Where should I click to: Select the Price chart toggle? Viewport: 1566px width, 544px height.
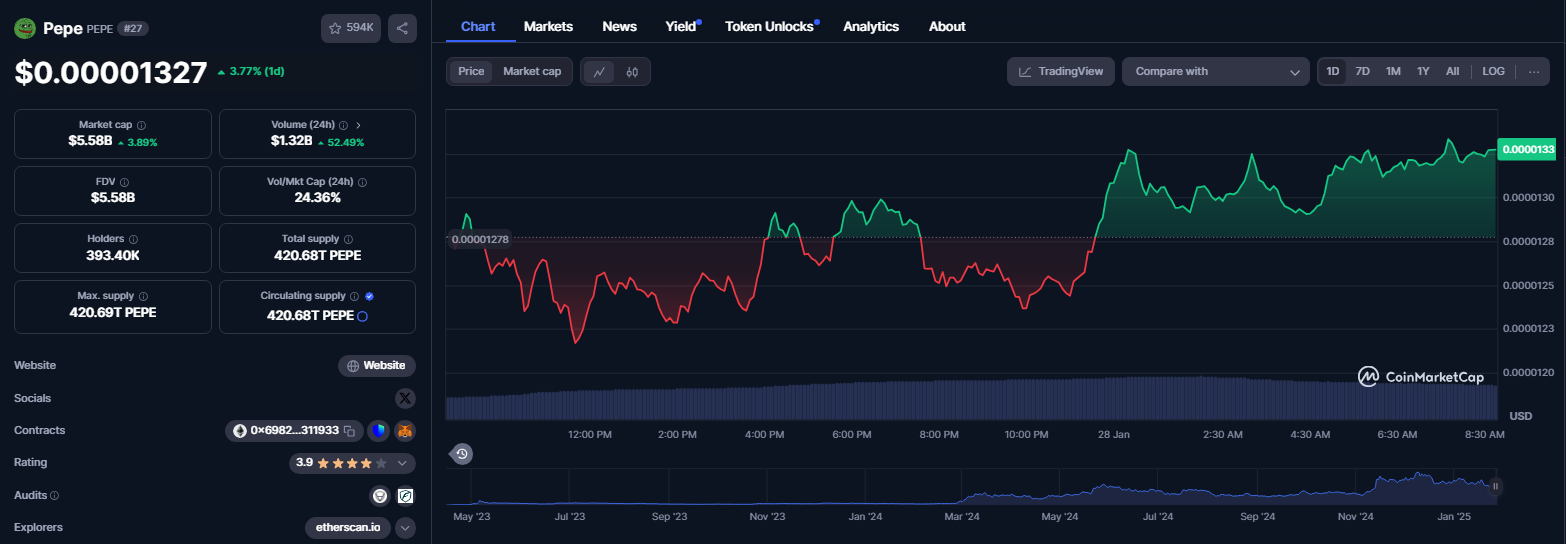click(471, 71)
